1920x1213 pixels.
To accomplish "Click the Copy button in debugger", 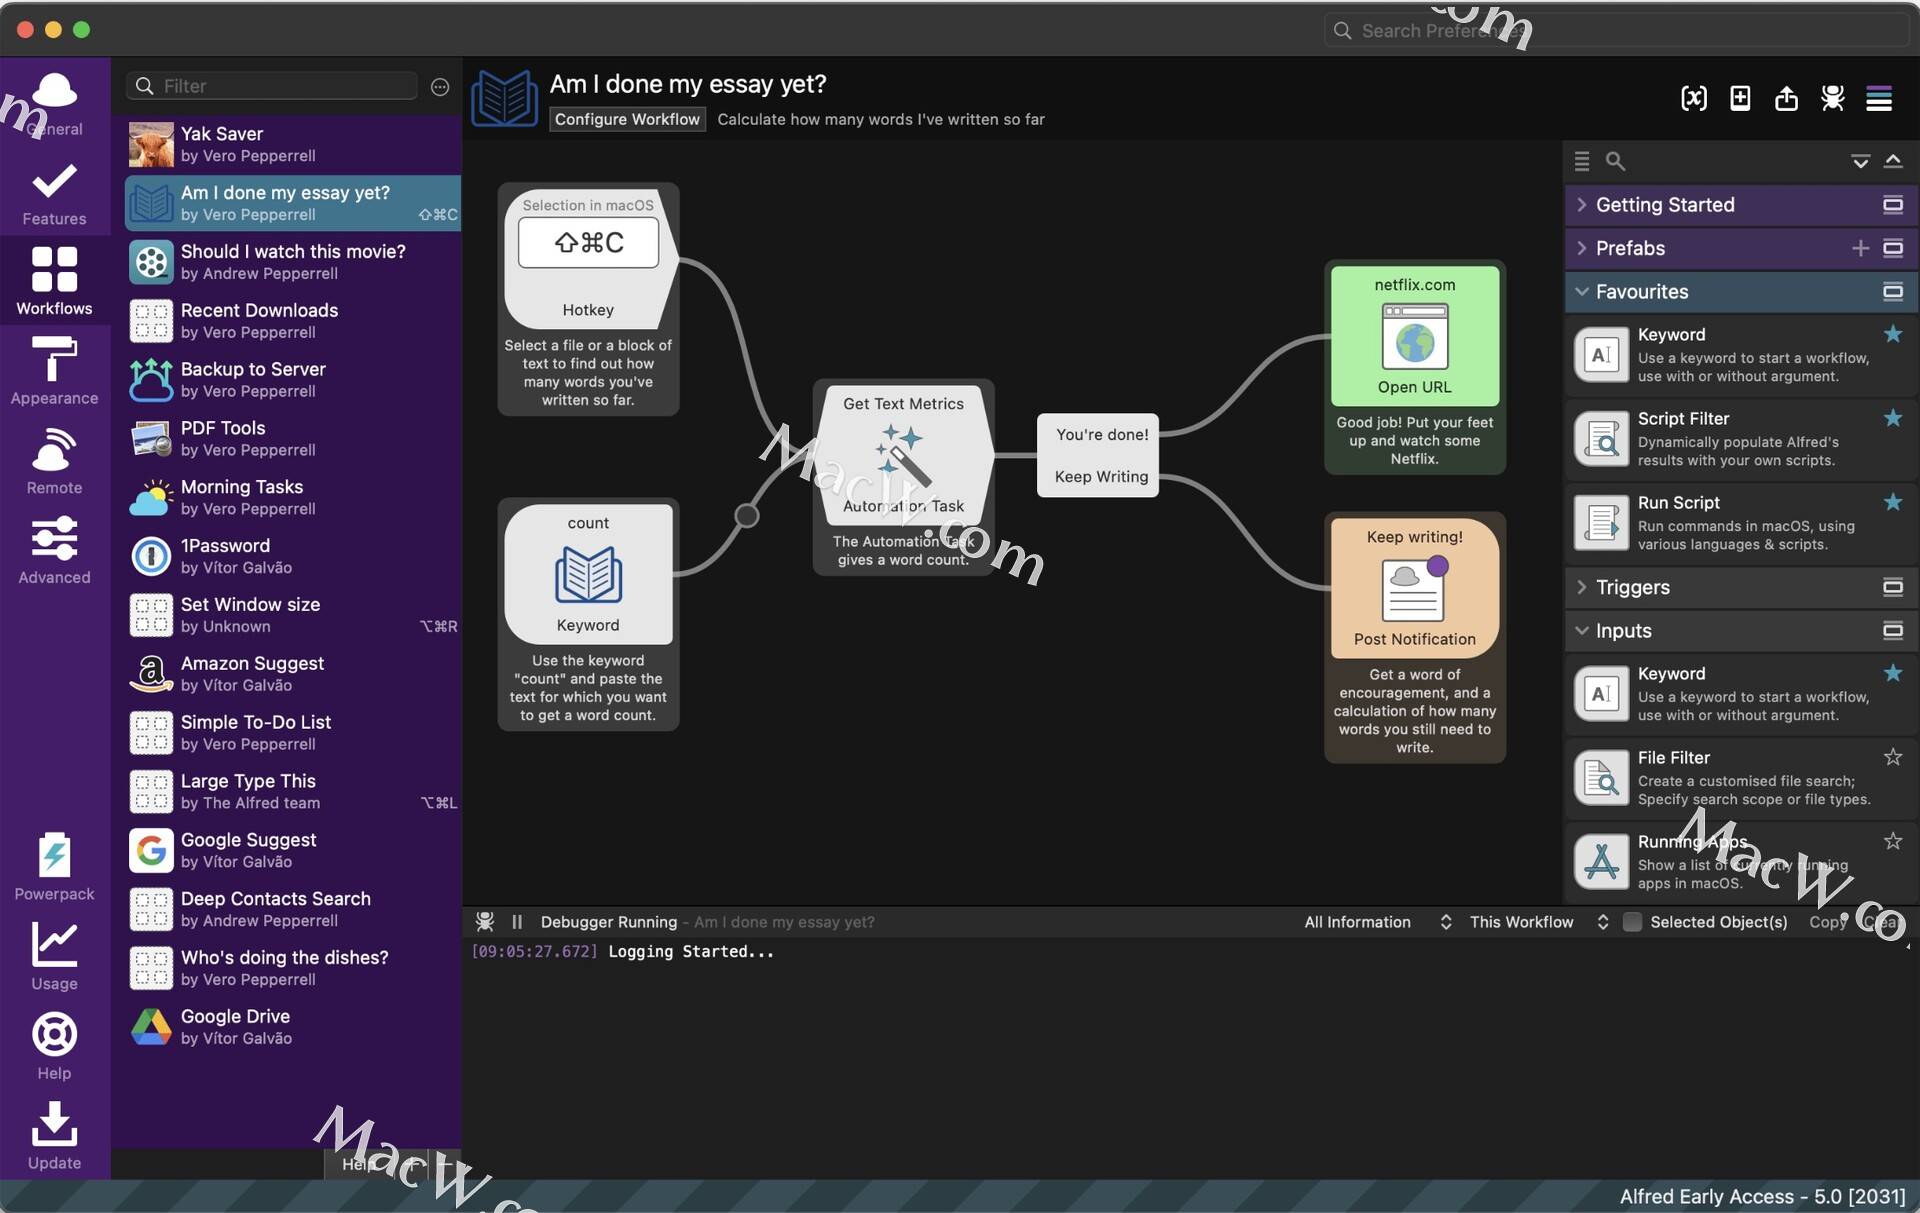I will click(1827, 922).
